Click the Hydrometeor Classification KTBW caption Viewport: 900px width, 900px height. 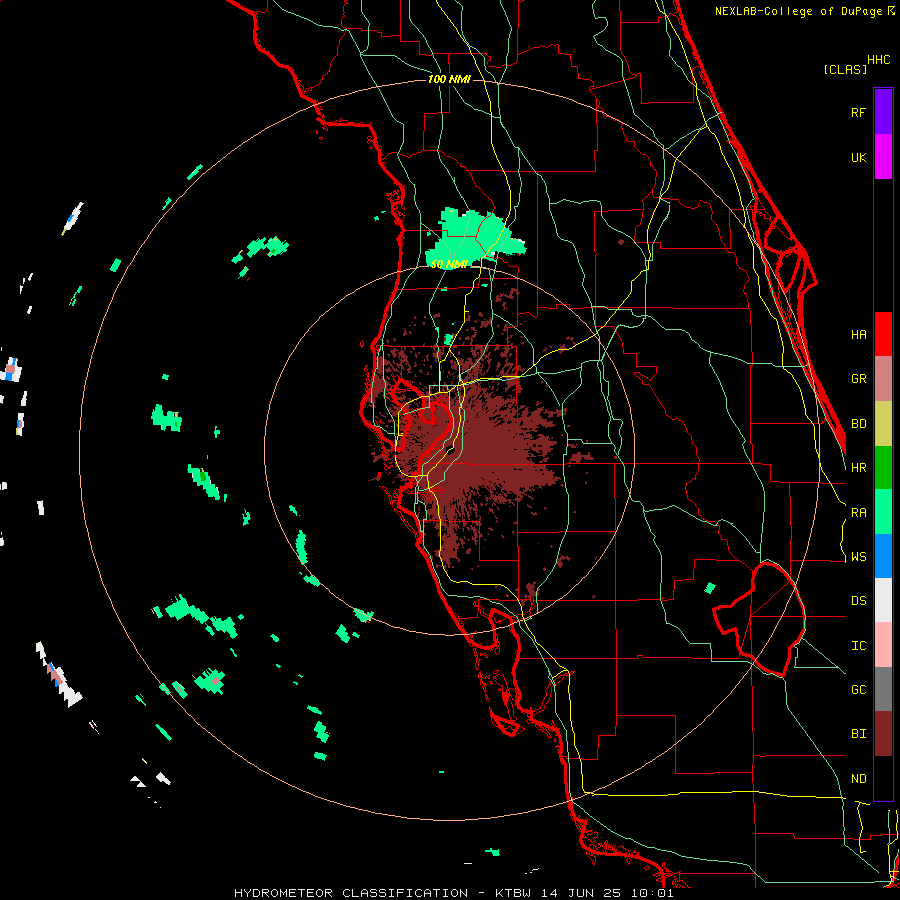click(454, 893)
